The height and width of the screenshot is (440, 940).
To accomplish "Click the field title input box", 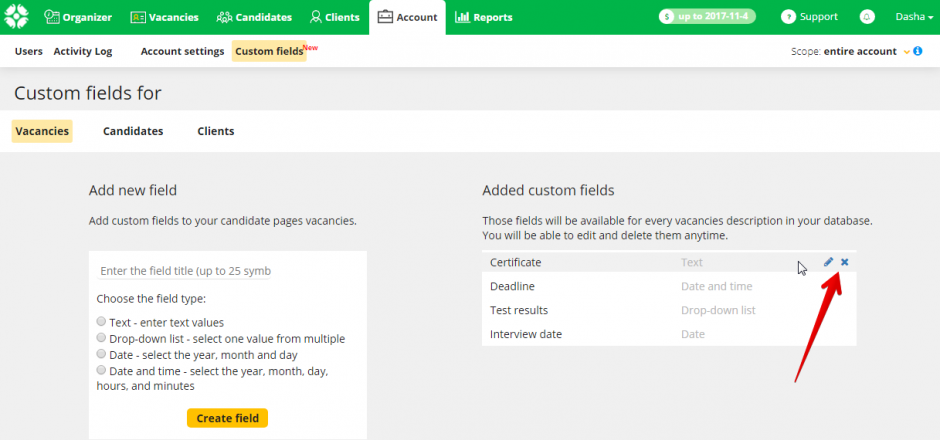I will [x=227, y=271].
